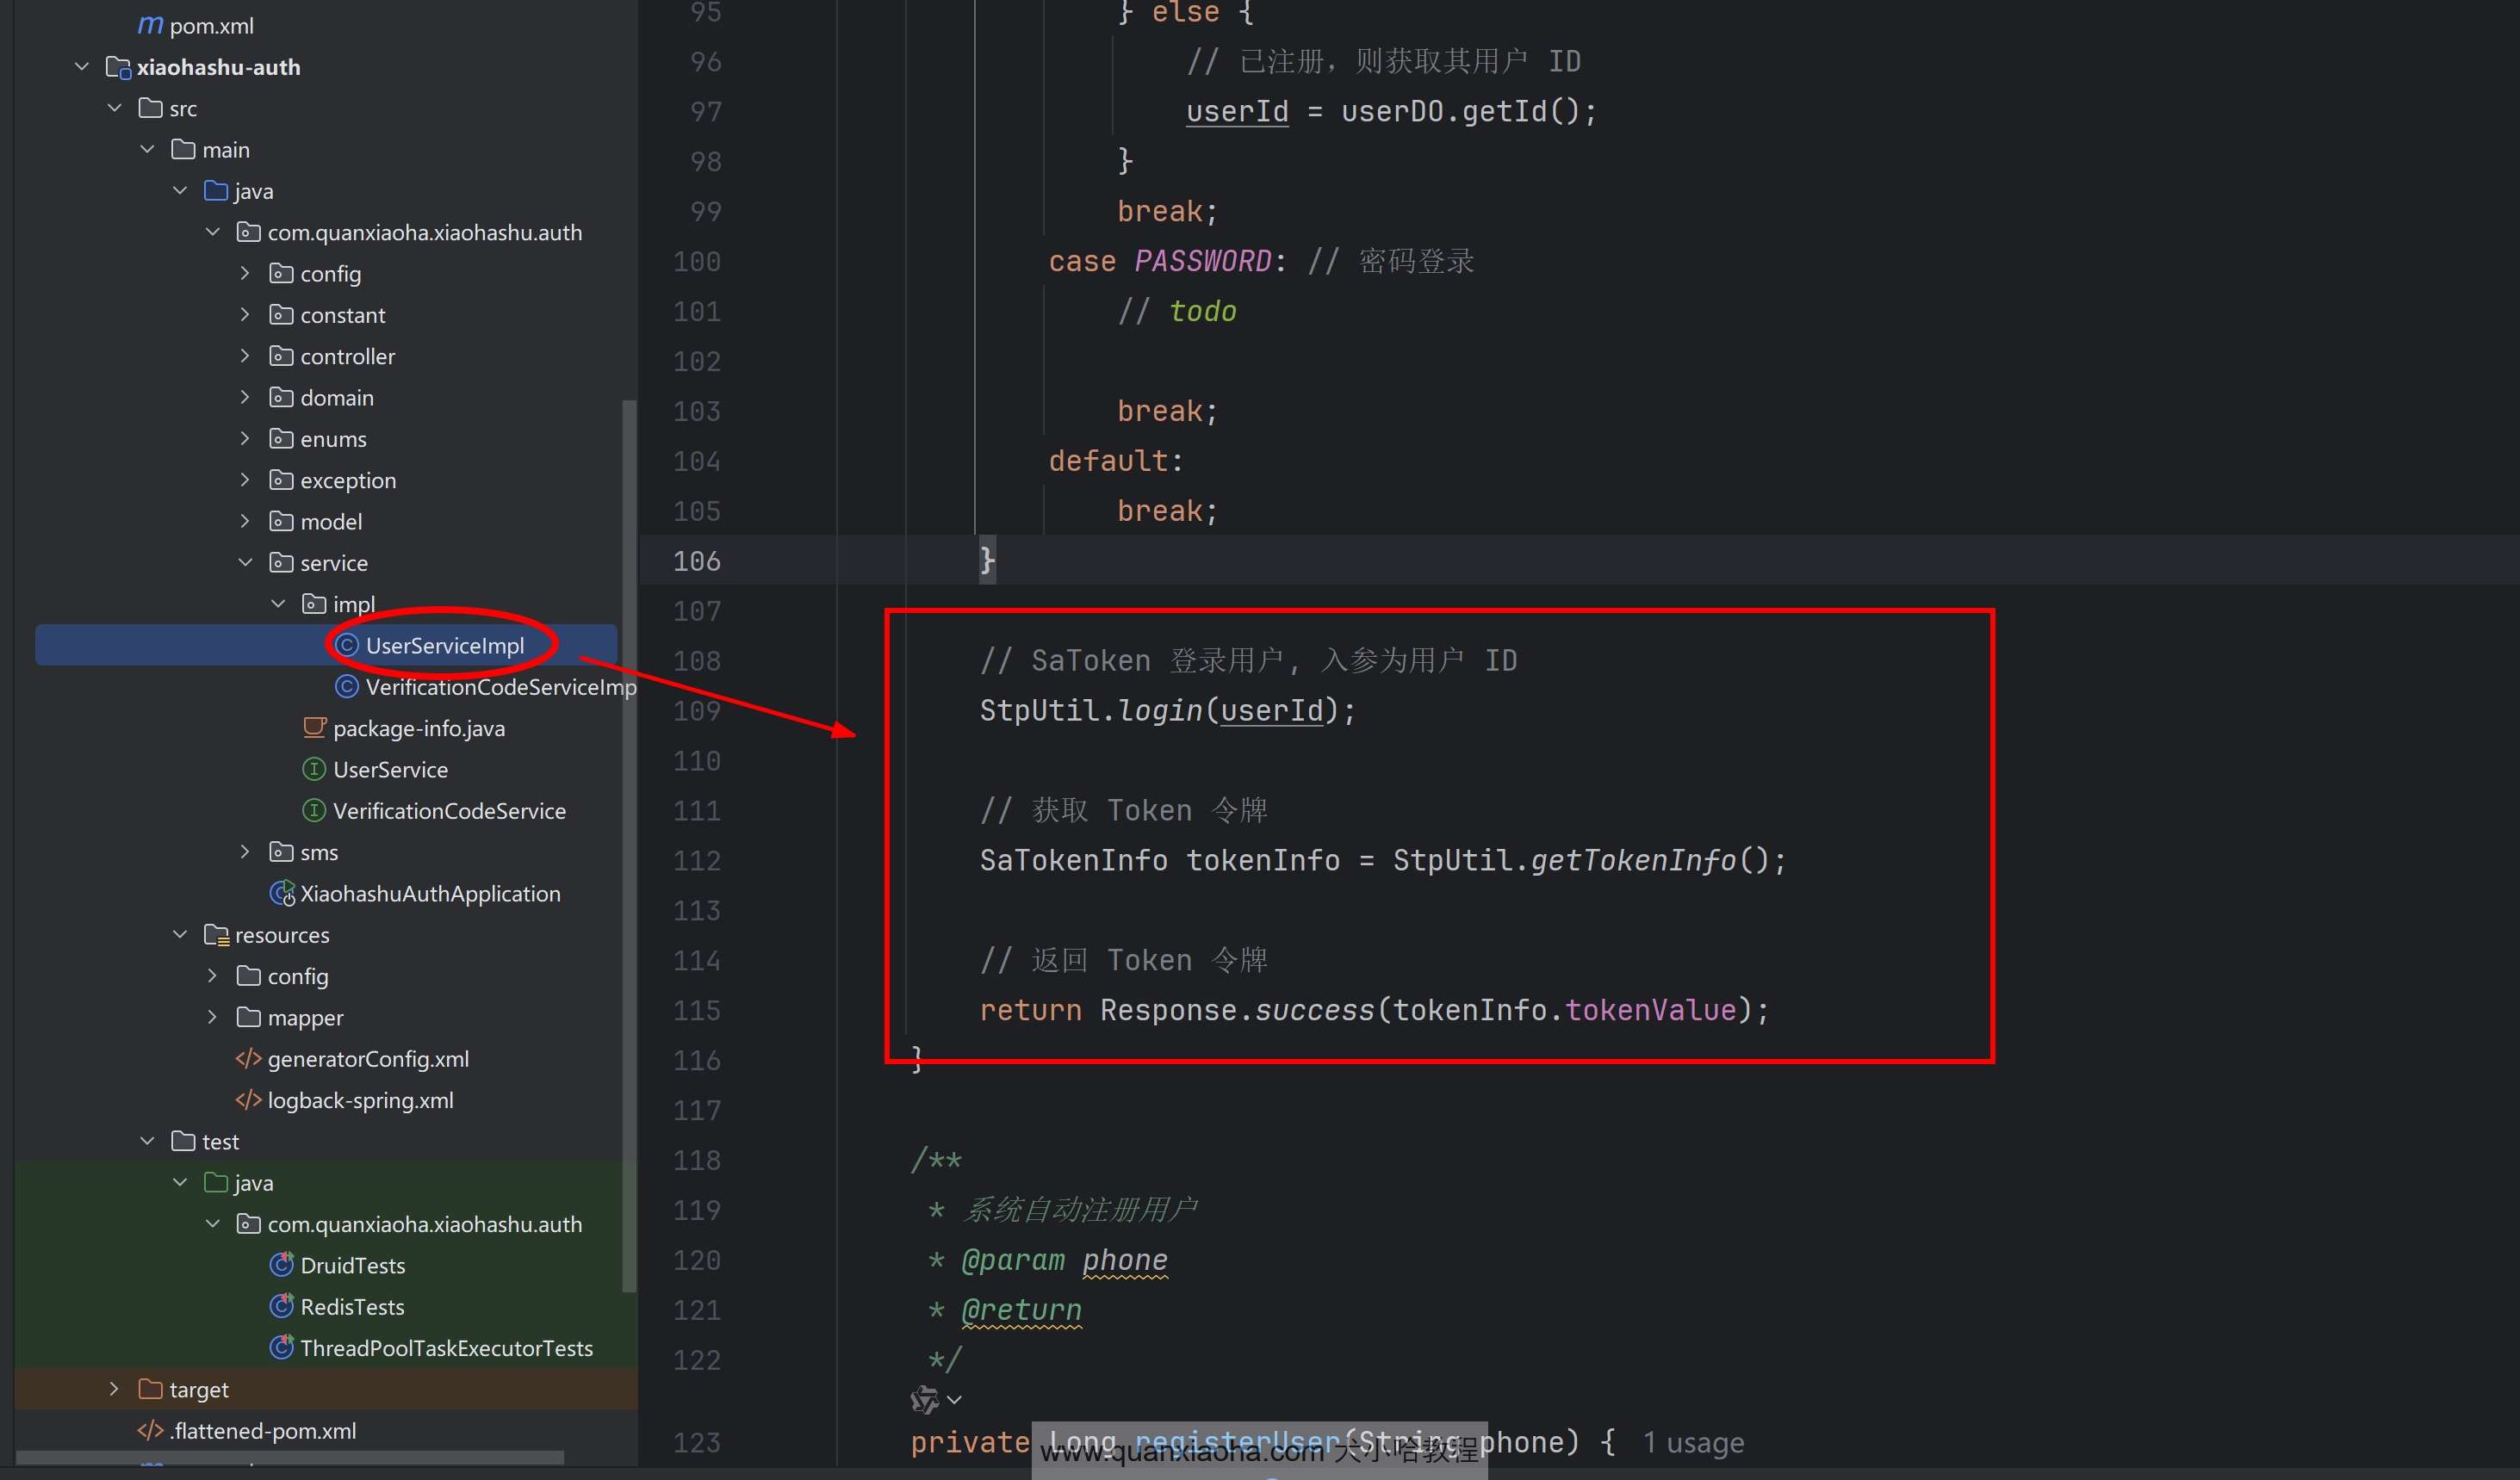The width and height of the screenshot is (2520, 1480).
Task: Select logback-spring.xml in project tree
Action: (360, 1100)
